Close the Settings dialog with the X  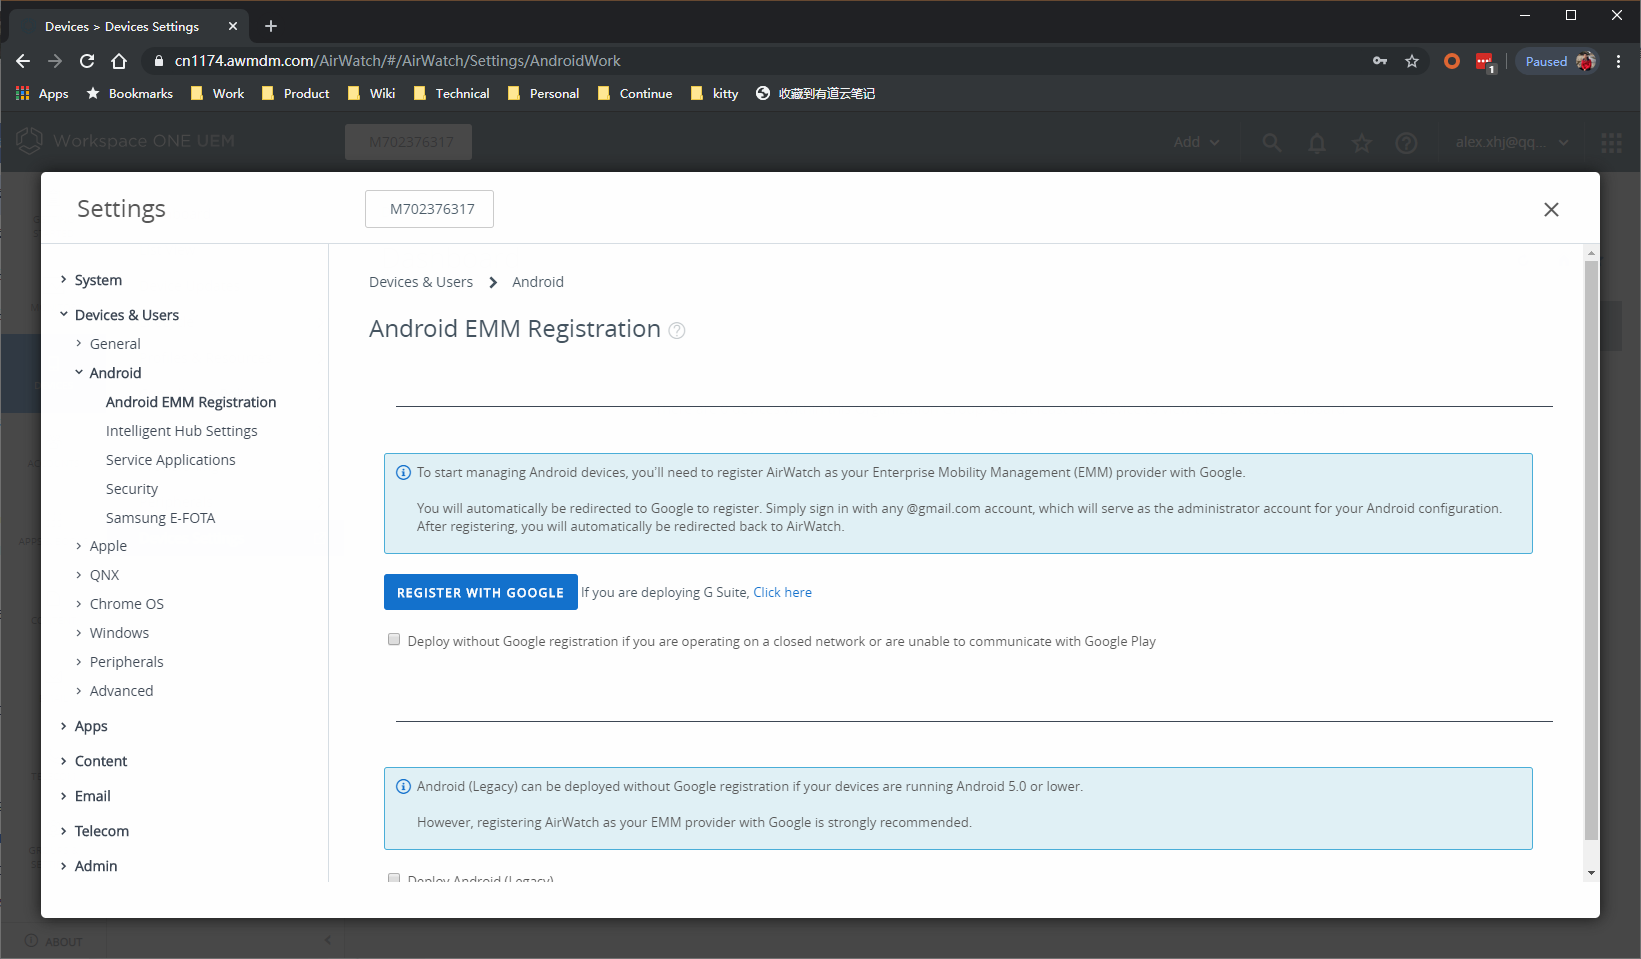click(x=1551, y=209)
